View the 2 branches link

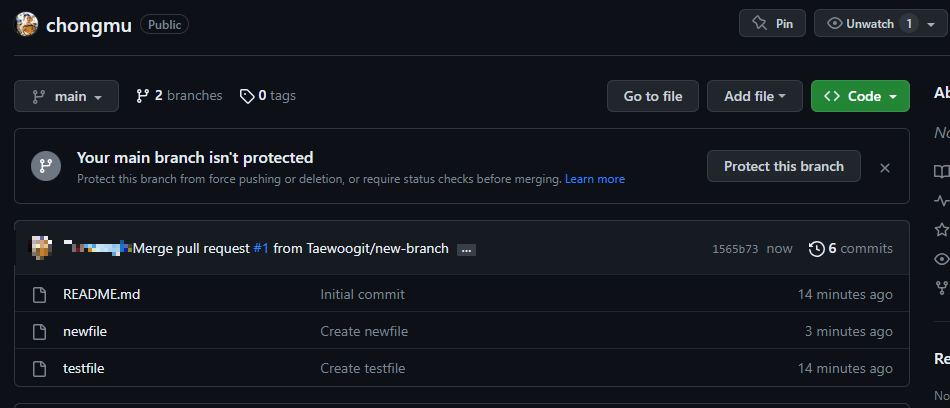179,96
